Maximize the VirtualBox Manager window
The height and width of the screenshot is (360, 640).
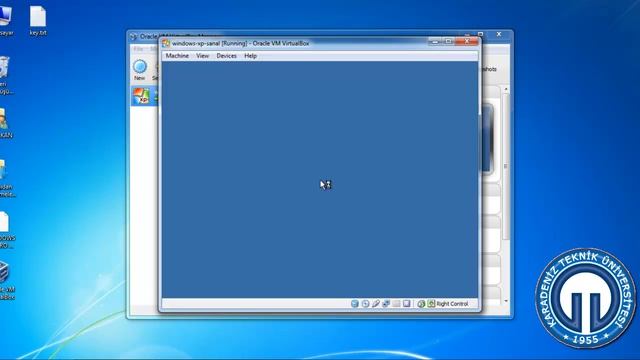pyautogui.click(x=481, y=34)
